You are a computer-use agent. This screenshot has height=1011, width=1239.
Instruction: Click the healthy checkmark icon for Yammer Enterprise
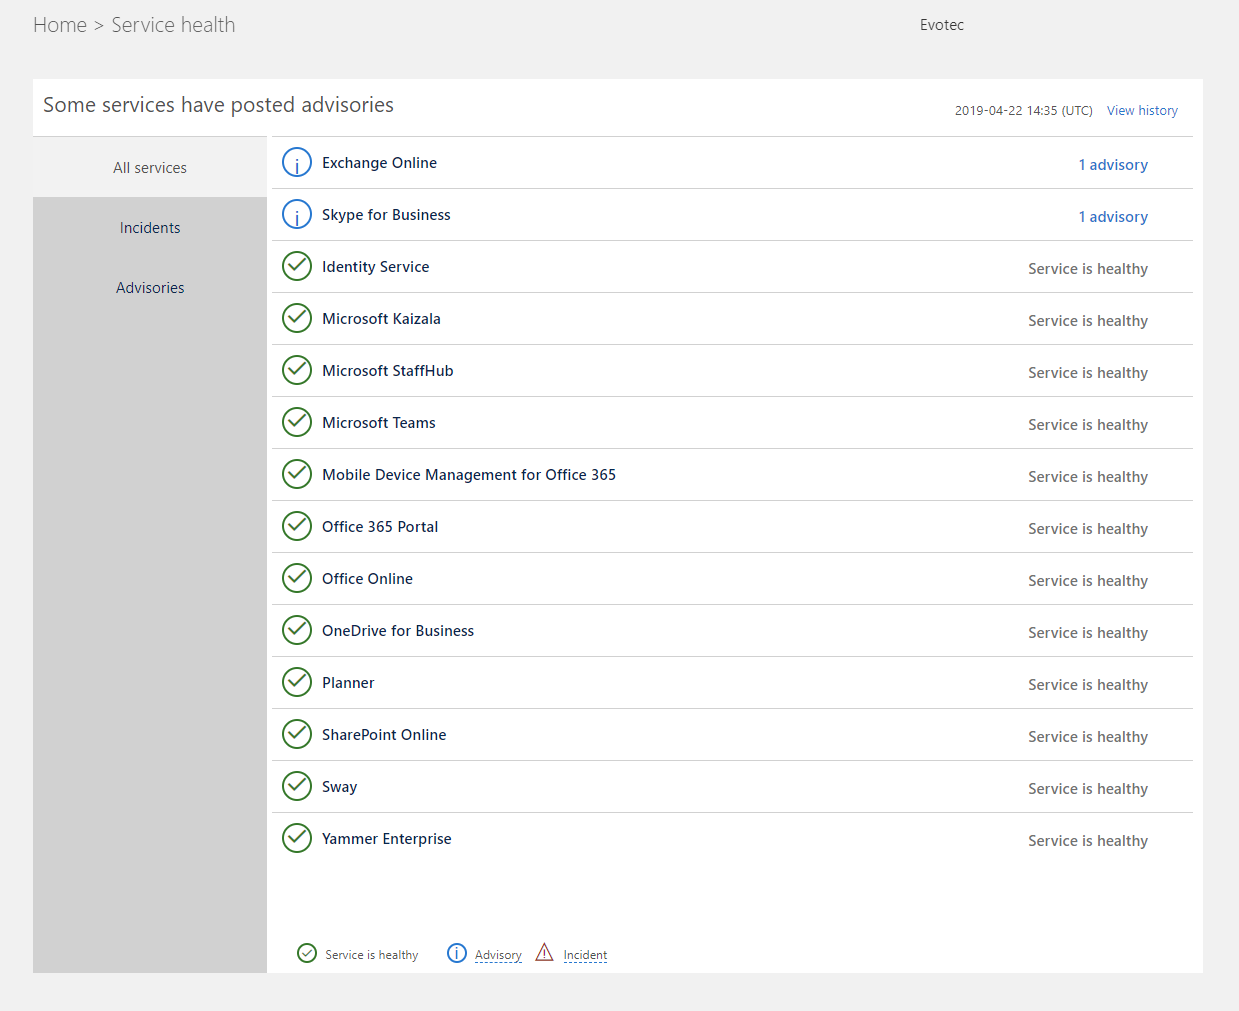(296, 838)
